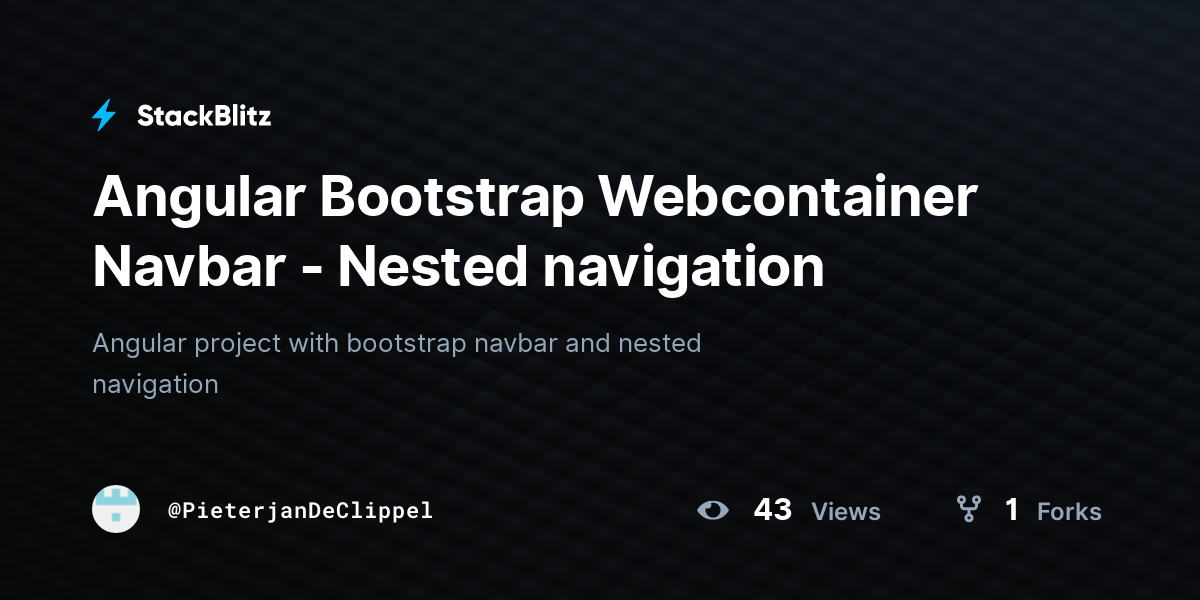Image resolution: width=1200 pixels, height=600 pixels.
Task: Click the Views label
Action: click(x=846, y=511)
